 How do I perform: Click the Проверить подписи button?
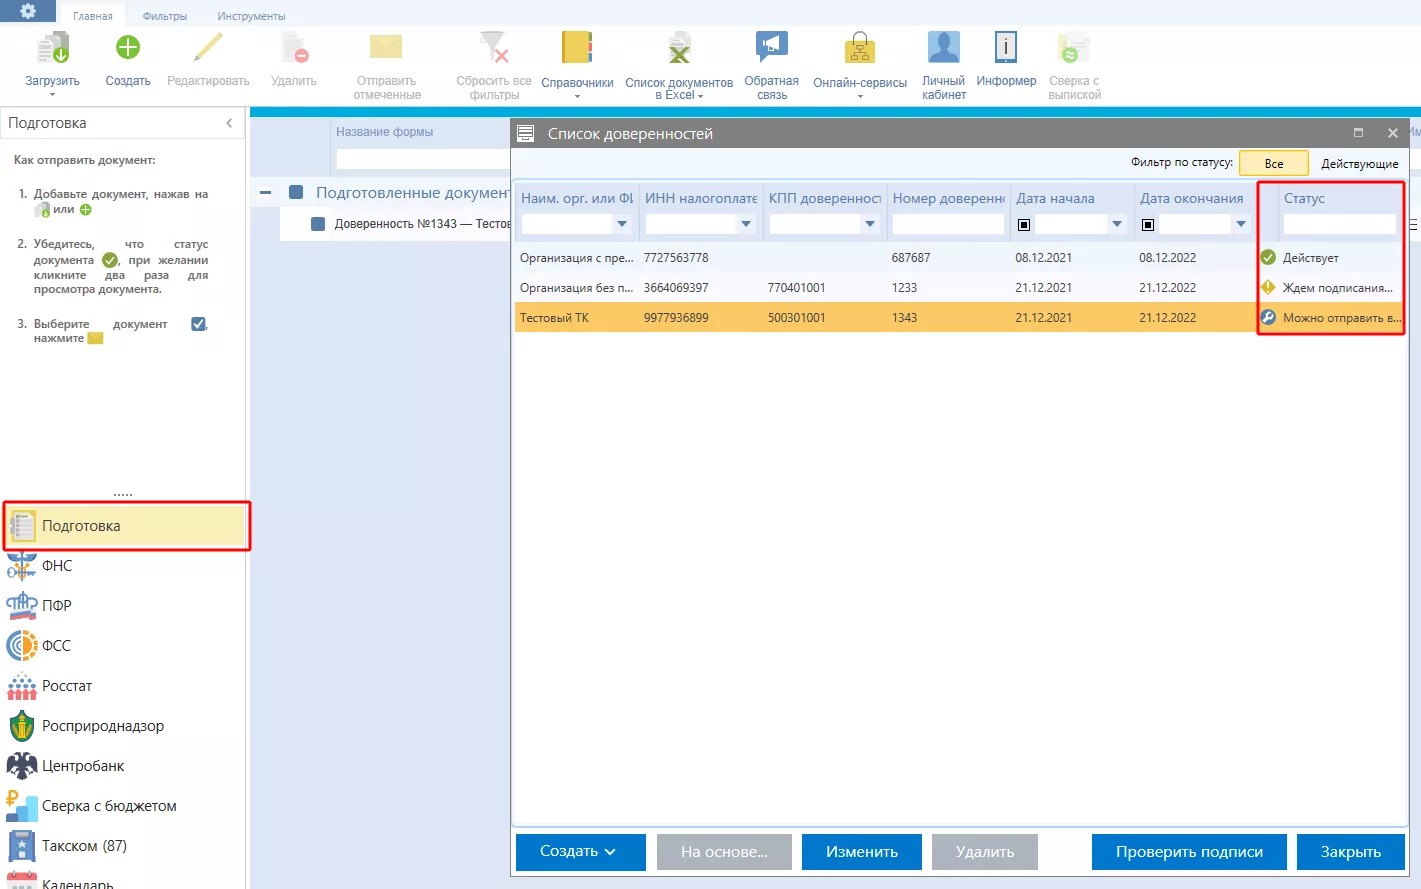tap(1189, 852)
